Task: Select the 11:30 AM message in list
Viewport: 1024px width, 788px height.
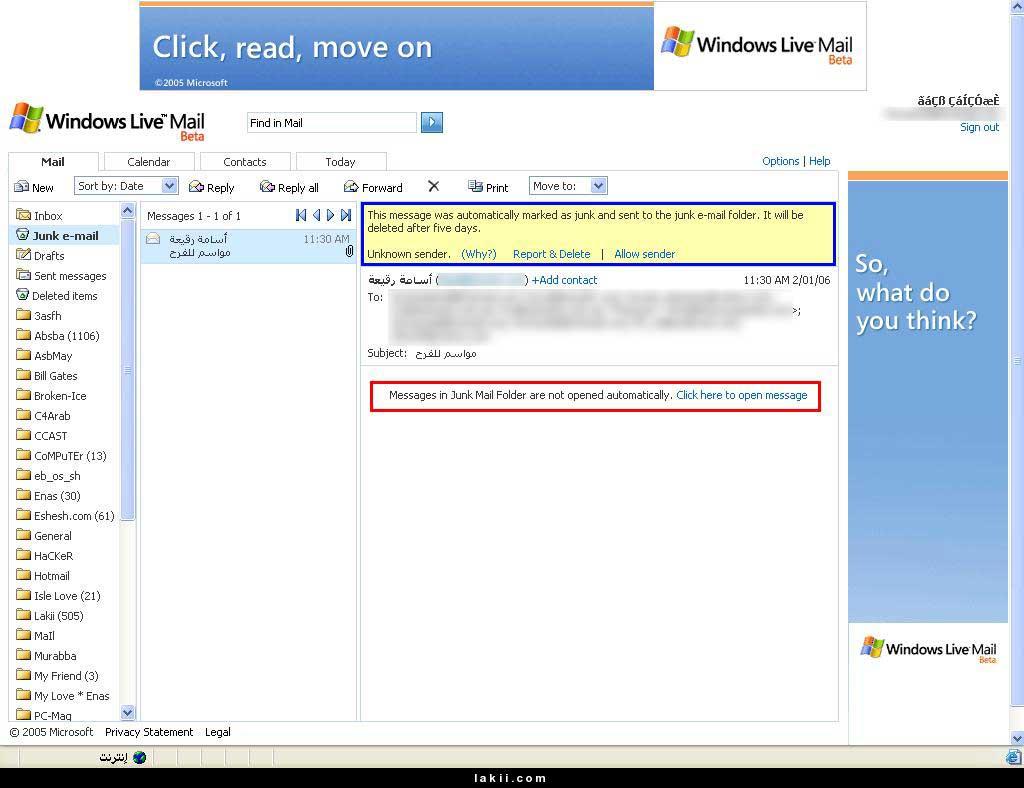Action: pyautogui.click(x=248, y=245)
